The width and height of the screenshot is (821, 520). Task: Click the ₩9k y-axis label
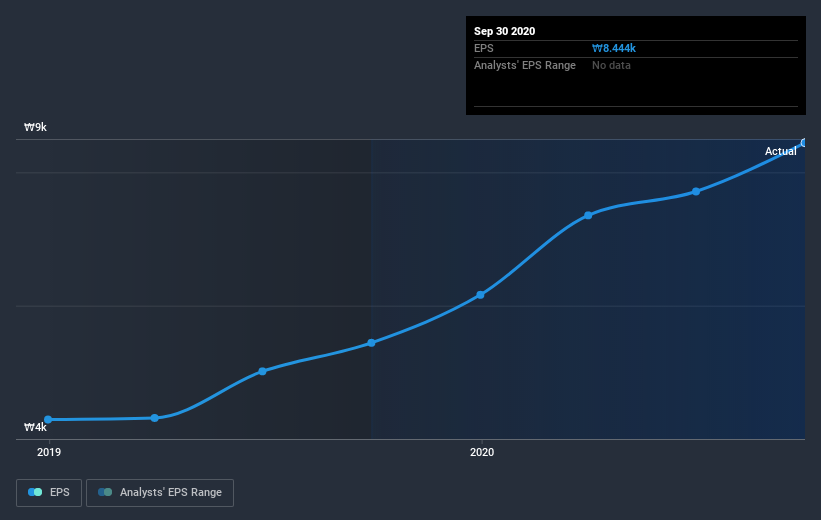coord(36,127)
